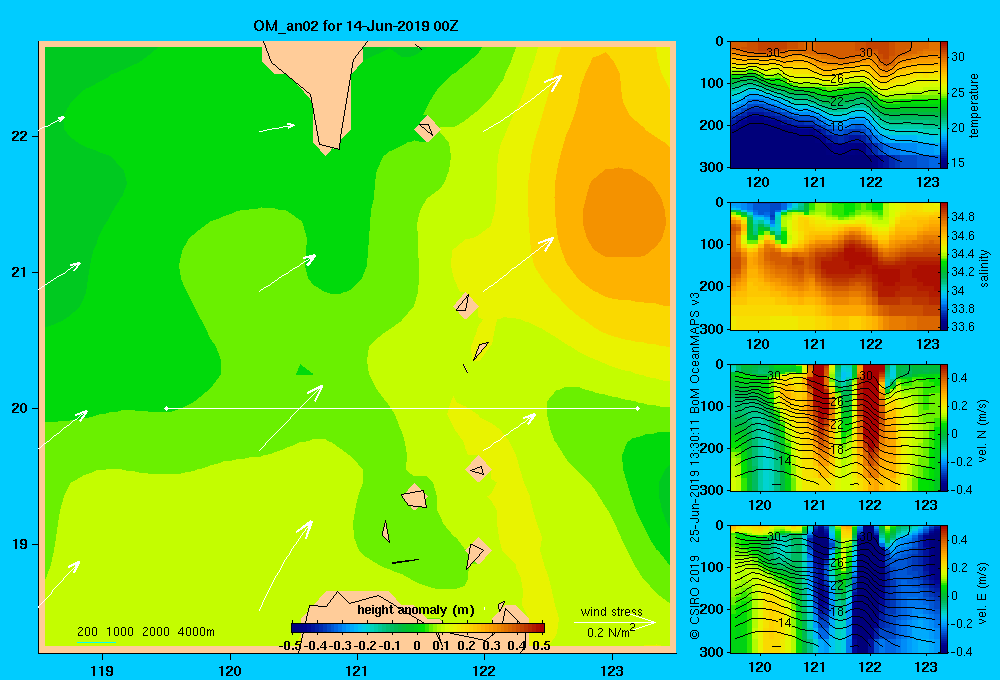The height and width of the screenshot is (680, 1000).
Task: Click the 'wind stress' legend label
Action: 612,611
